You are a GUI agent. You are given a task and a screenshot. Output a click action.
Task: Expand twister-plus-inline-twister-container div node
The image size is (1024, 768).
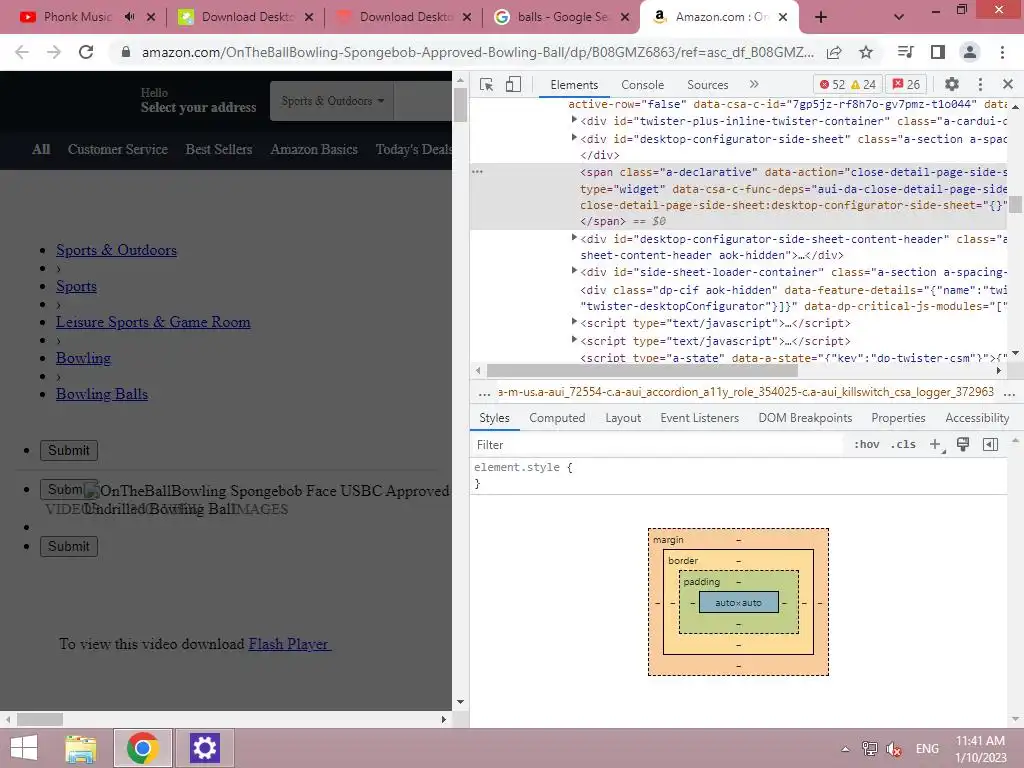click(574, 120)
